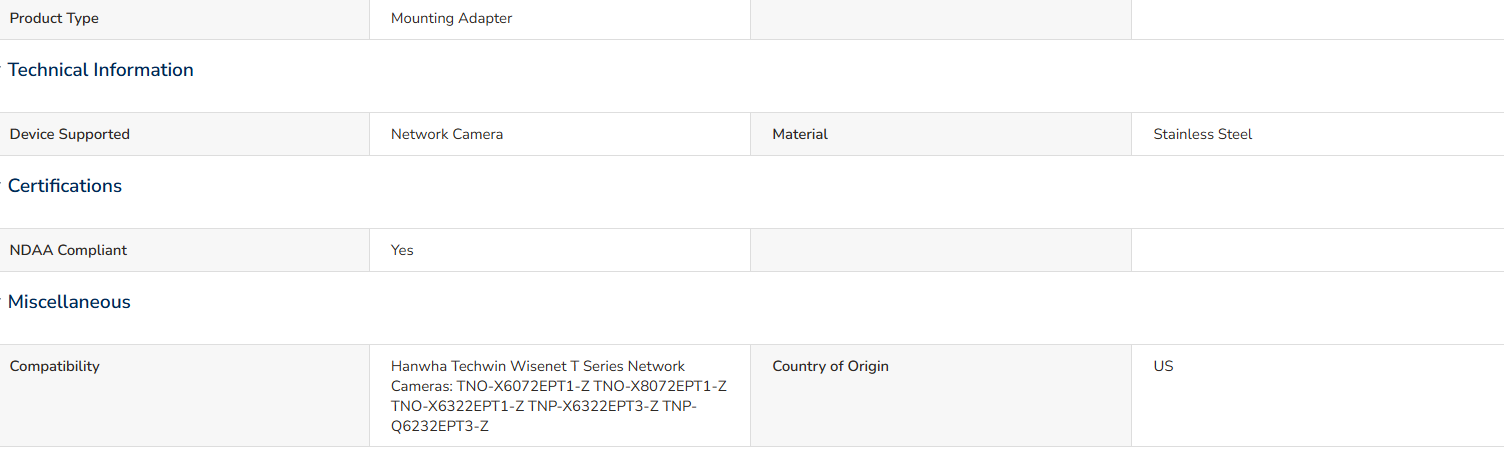This screenshot has width=1504, height=451.
Task: Expand the Miscellaneous section heading
Action: (x=69, y=302)
